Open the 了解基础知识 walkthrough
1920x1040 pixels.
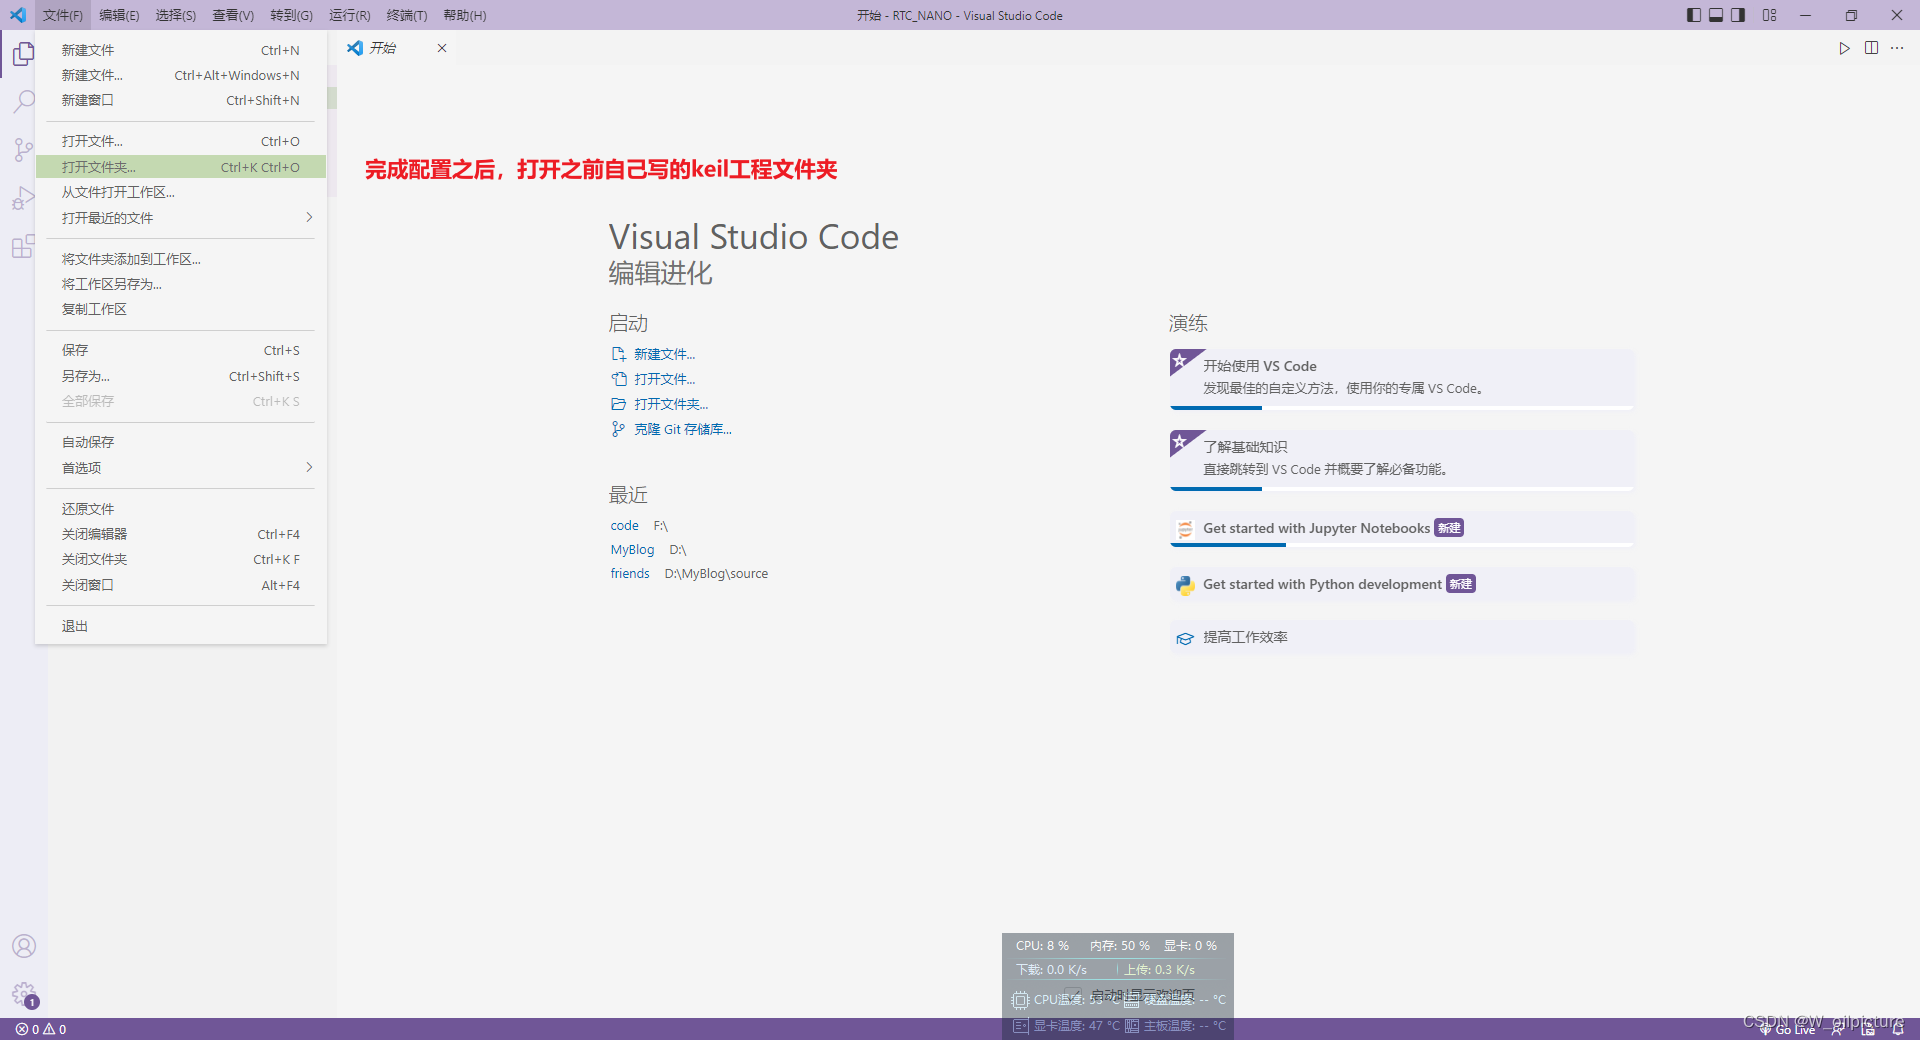(x=1402, y=459)
